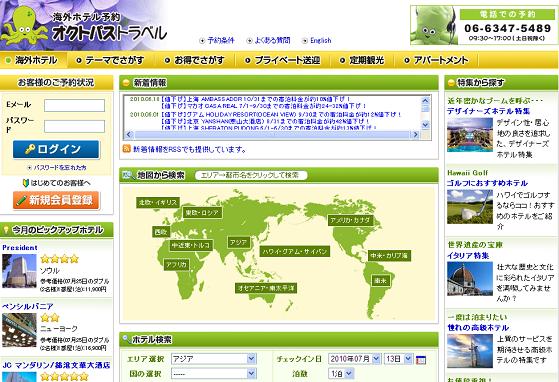Open the President hotel thumbnail
This screenshot has height=382, width=559.
19,271
